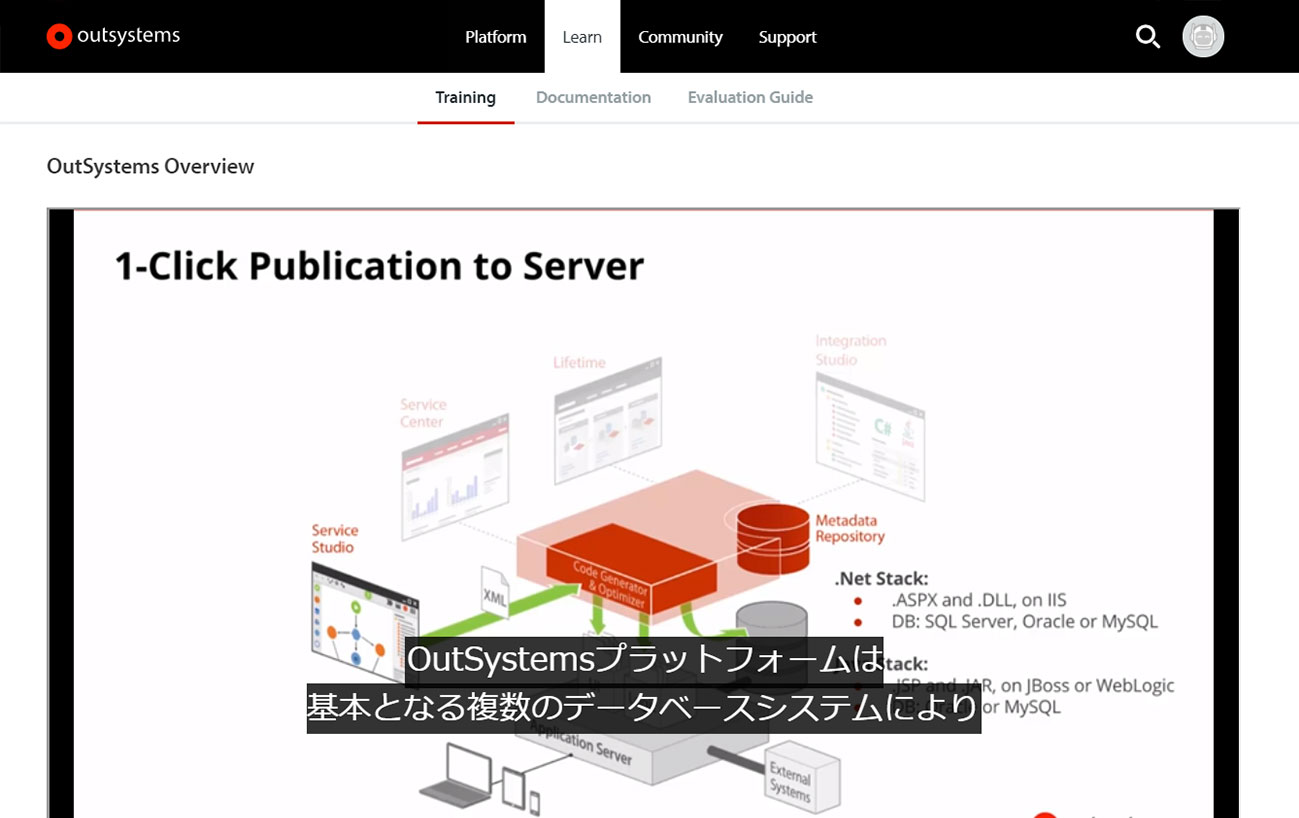The image size is (1299, 818).
Task: Click the Service Center label in video
Action: 422,413
